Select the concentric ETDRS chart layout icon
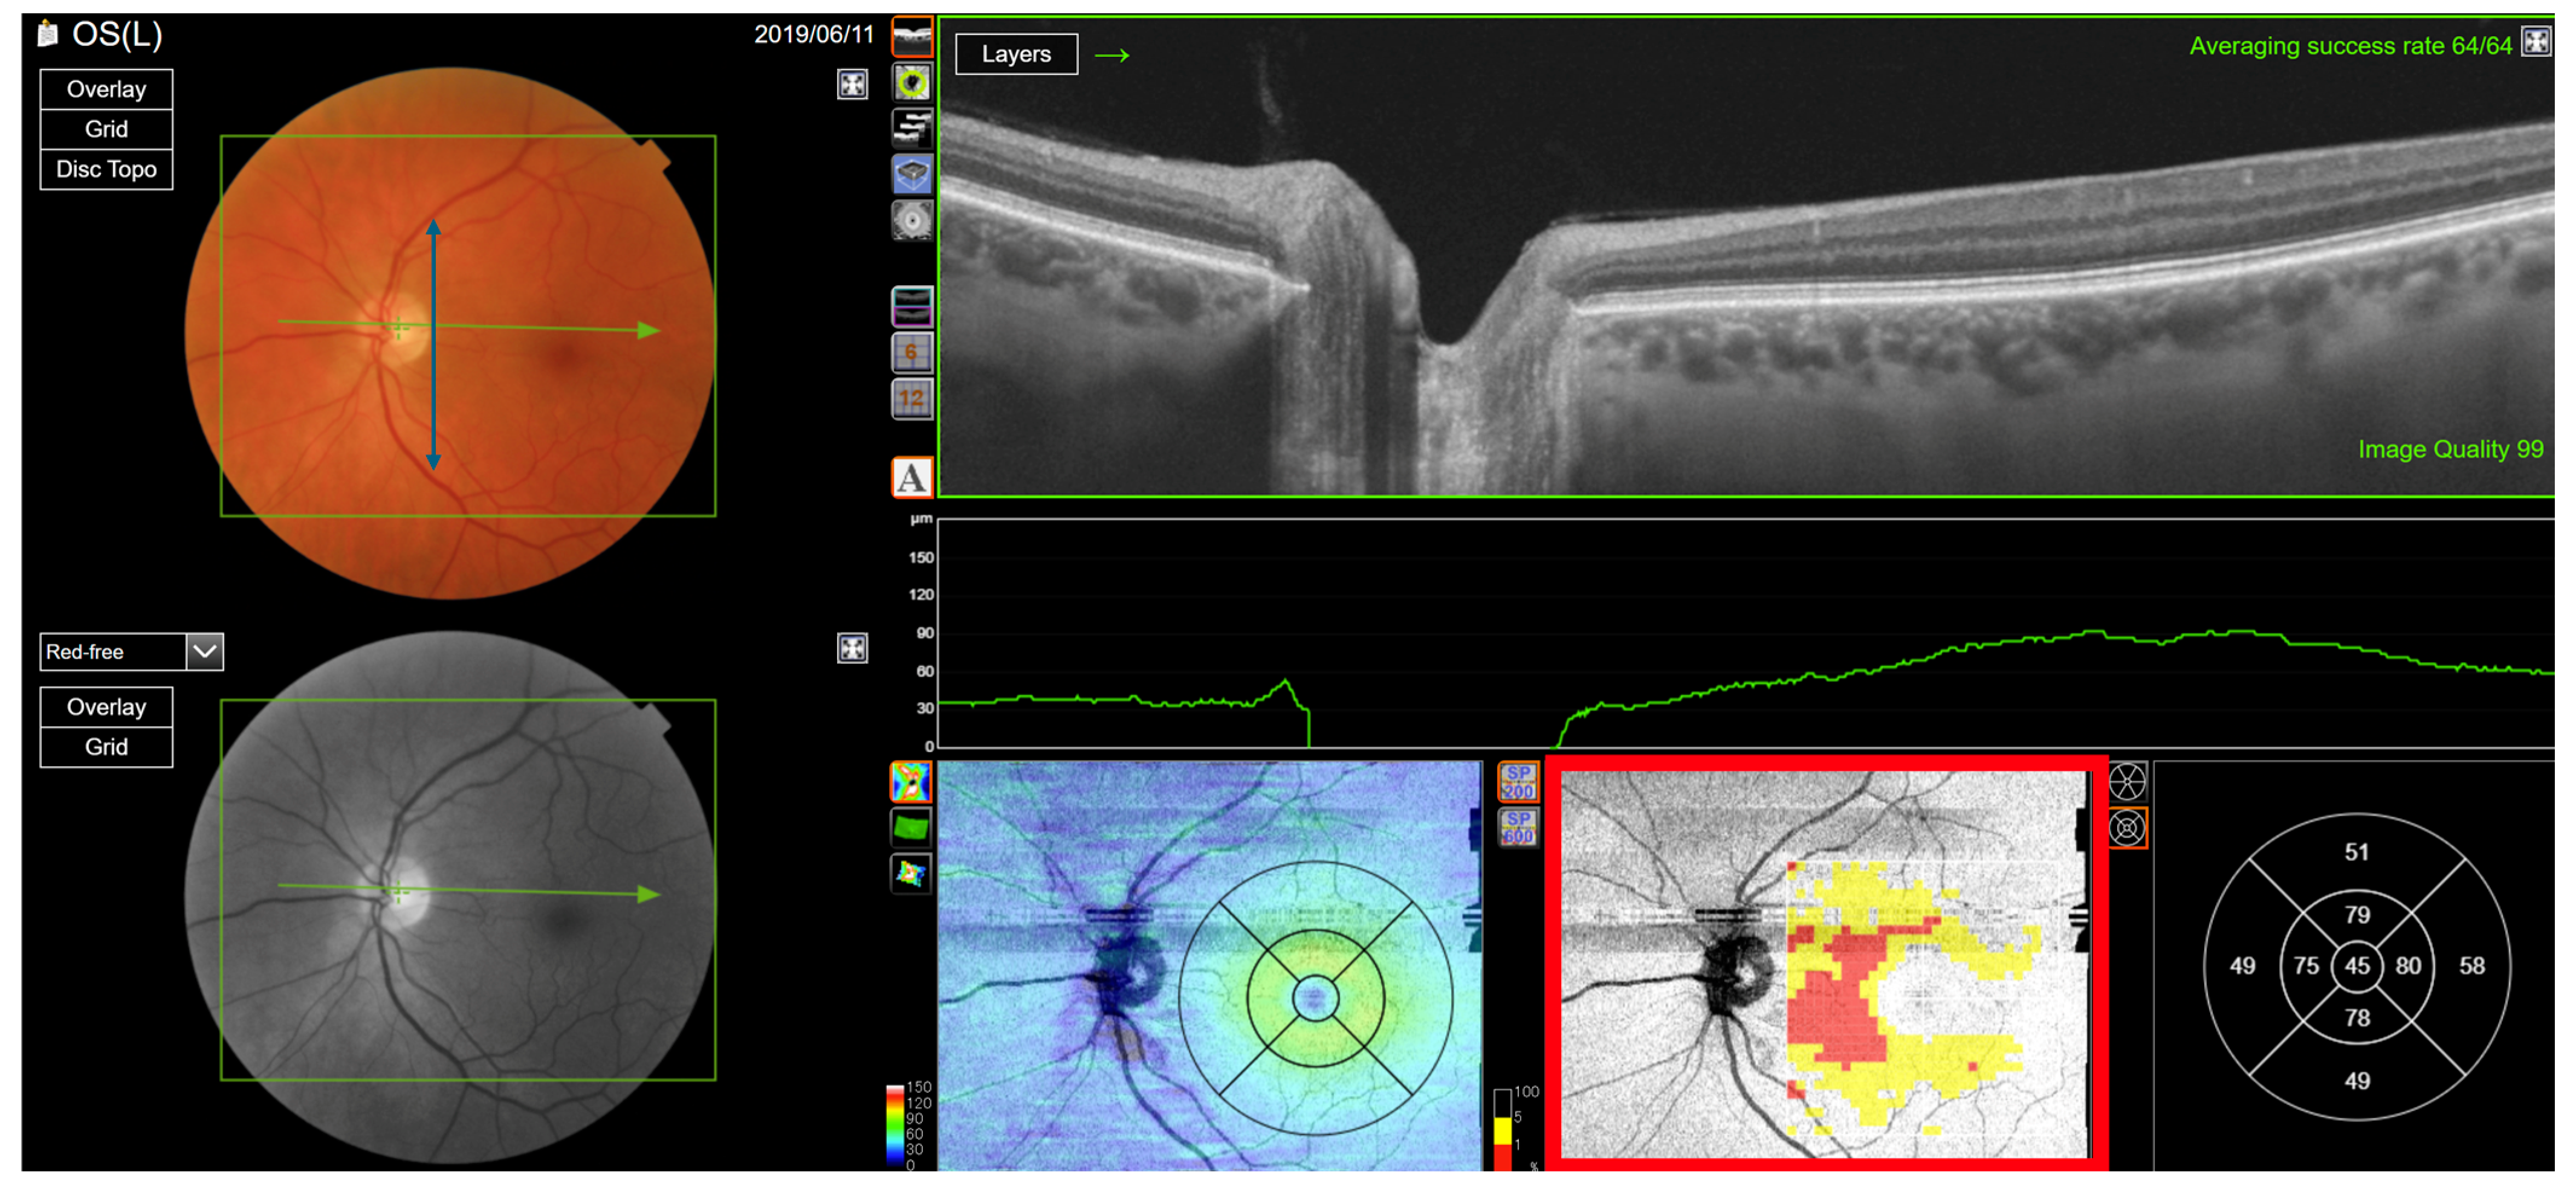The image size is (2576, 1189). click(2127, 828)
